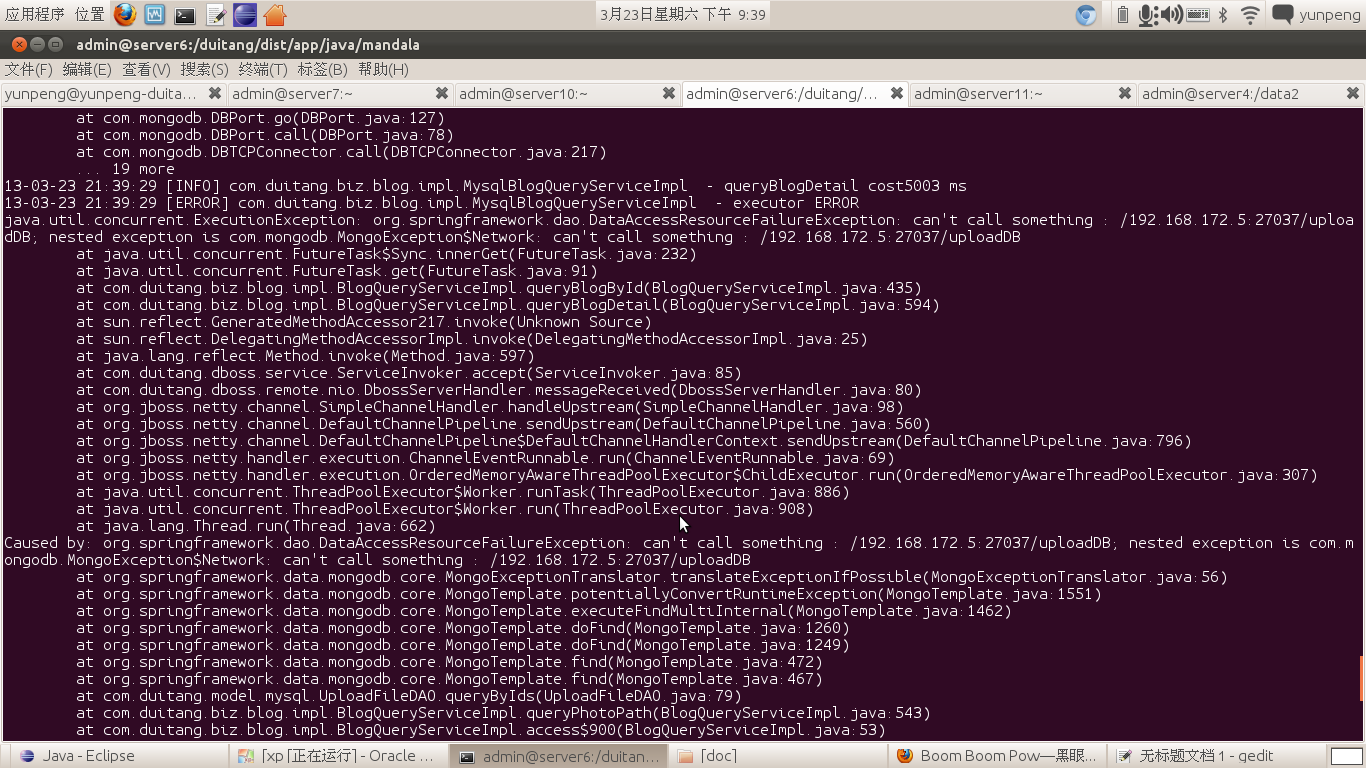
Task: Minimize the terminal window
Action: 37,44
